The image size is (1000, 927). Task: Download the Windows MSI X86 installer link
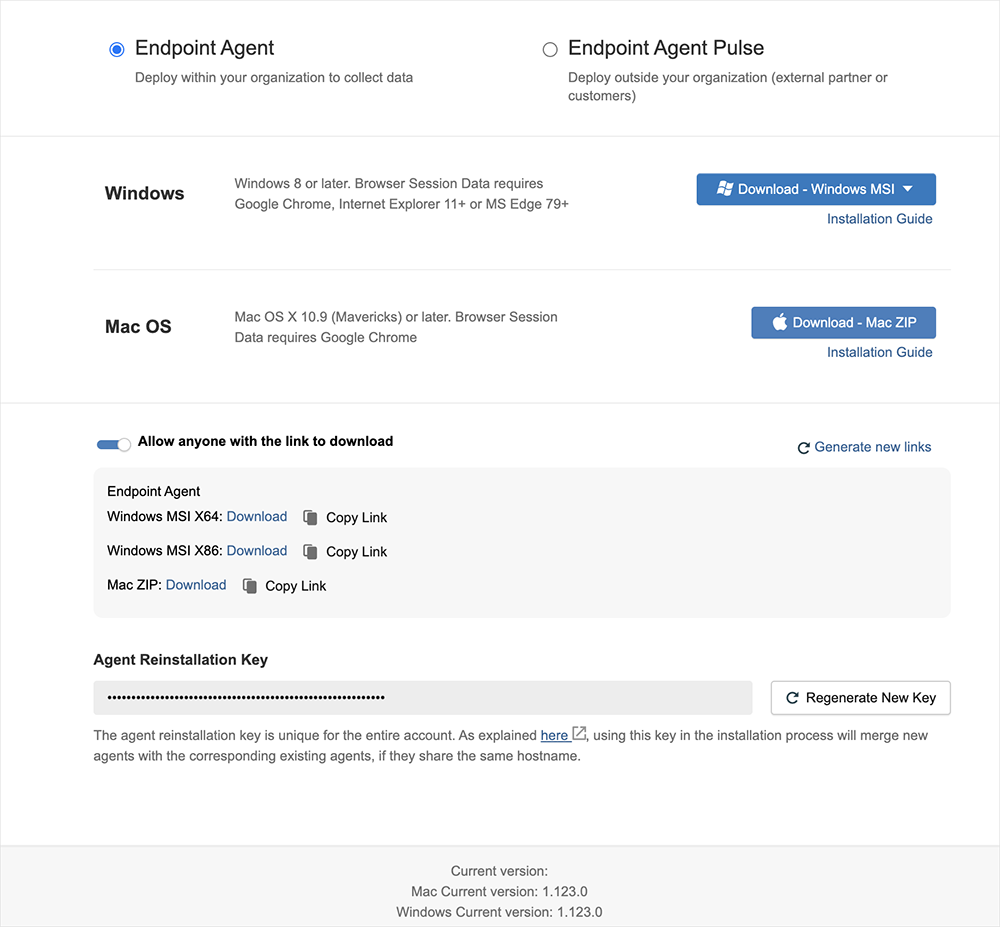257,551
